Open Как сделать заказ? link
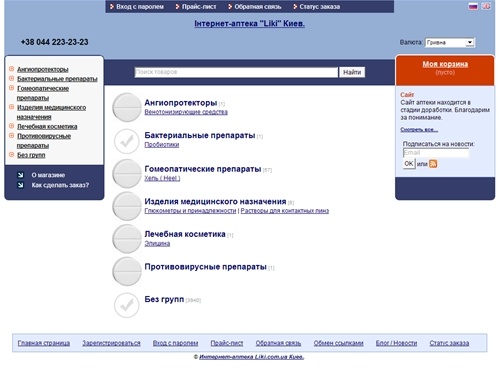The height and width of the screenshot is (375, 500). [x=60, y=185]
